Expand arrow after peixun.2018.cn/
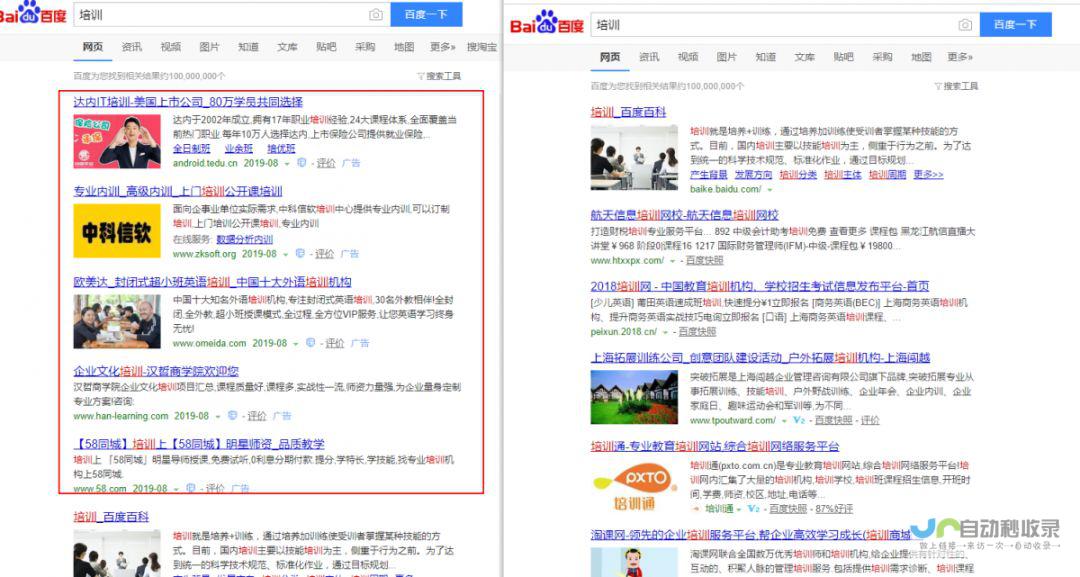1080x577 pixels. 665,332
